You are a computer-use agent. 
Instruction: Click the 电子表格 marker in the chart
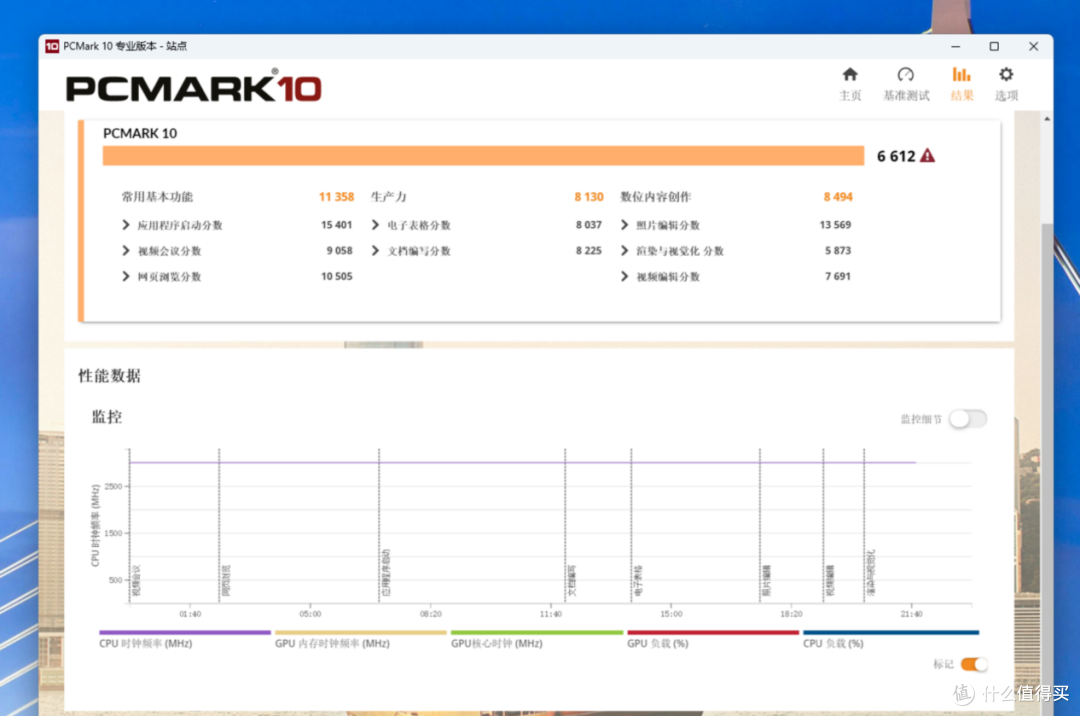[638, 580]
